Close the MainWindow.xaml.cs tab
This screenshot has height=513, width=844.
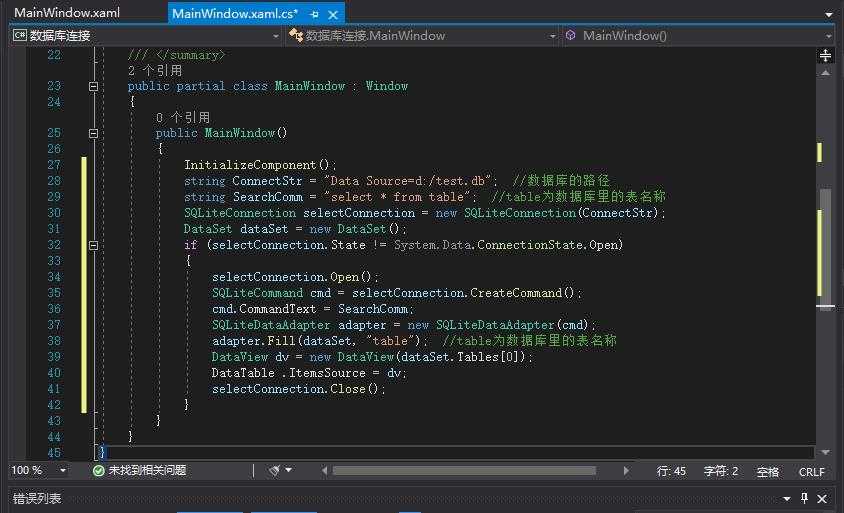click(x=333, y=15)
